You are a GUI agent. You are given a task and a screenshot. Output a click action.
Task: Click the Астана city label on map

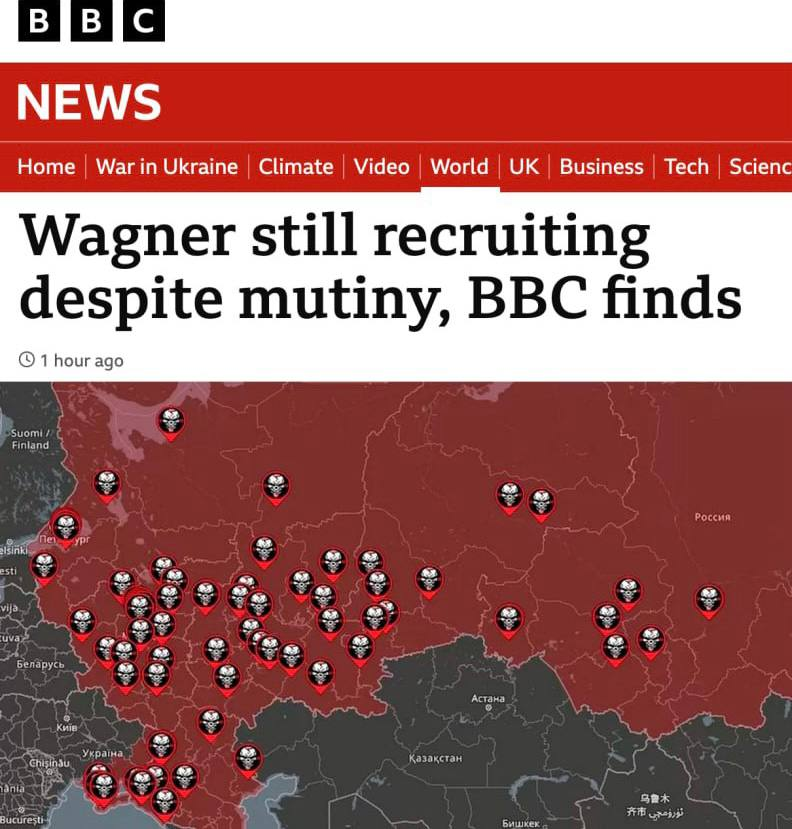coord(487,698)
